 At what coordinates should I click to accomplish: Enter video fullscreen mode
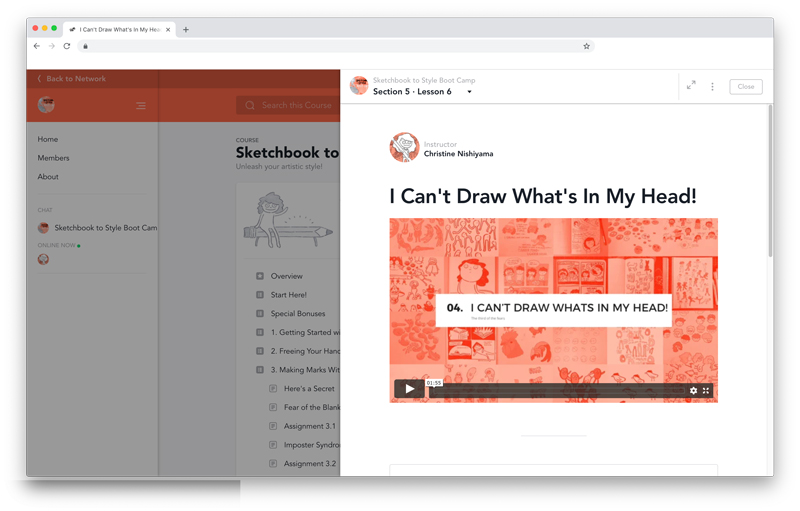706,391
